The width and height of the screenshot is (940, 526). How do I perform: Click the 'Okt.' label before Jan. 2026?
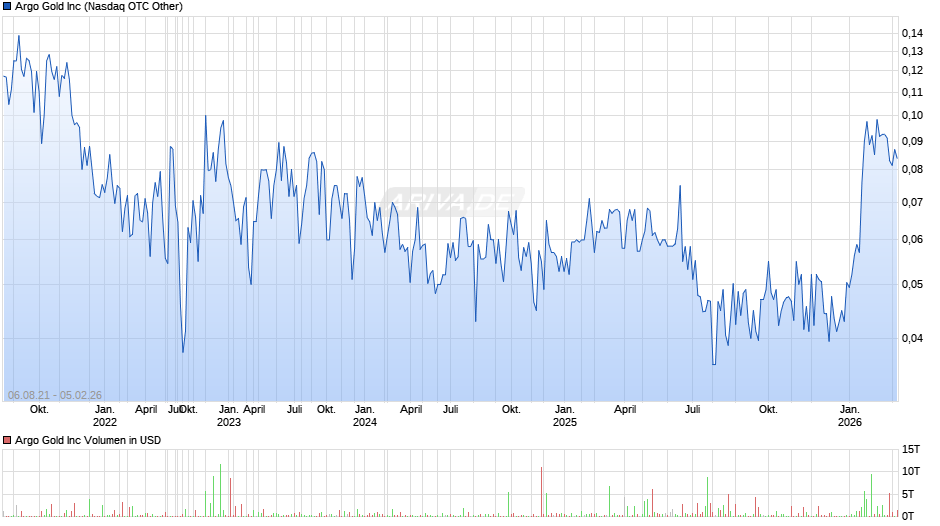click(768, 410)
